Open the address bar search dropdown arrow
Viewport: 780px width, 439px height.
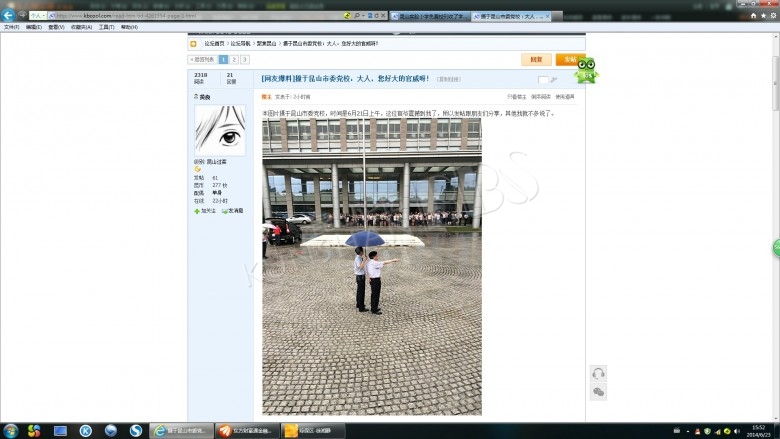(x=363, y=16)
